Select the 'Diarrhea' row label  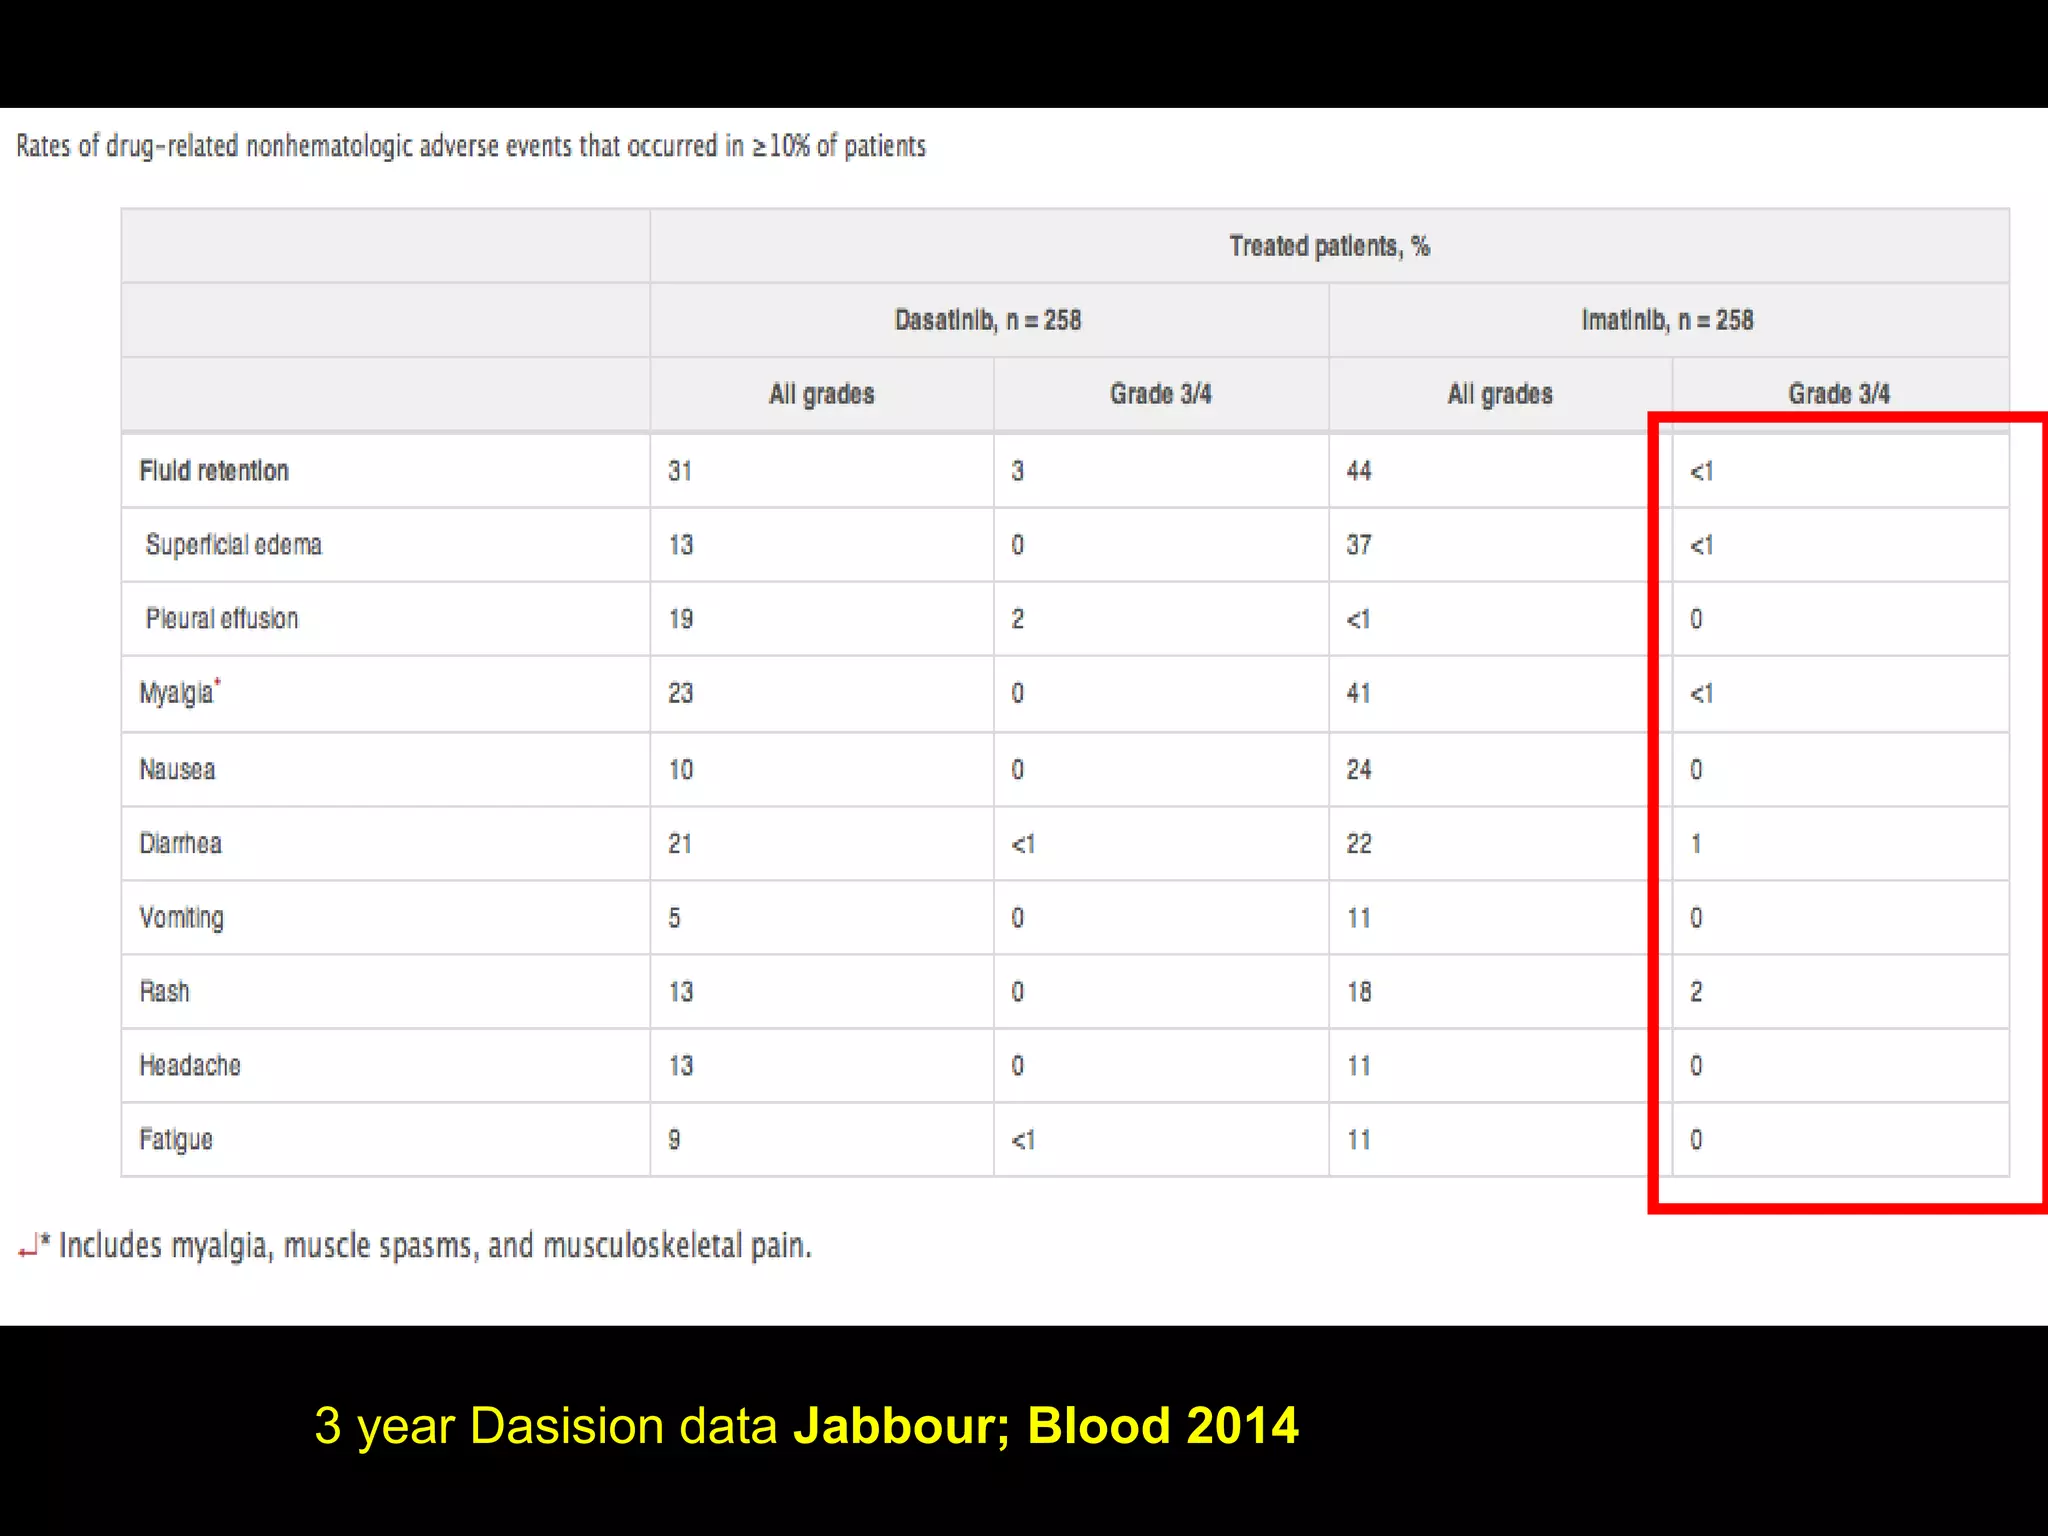click(181, 844)
